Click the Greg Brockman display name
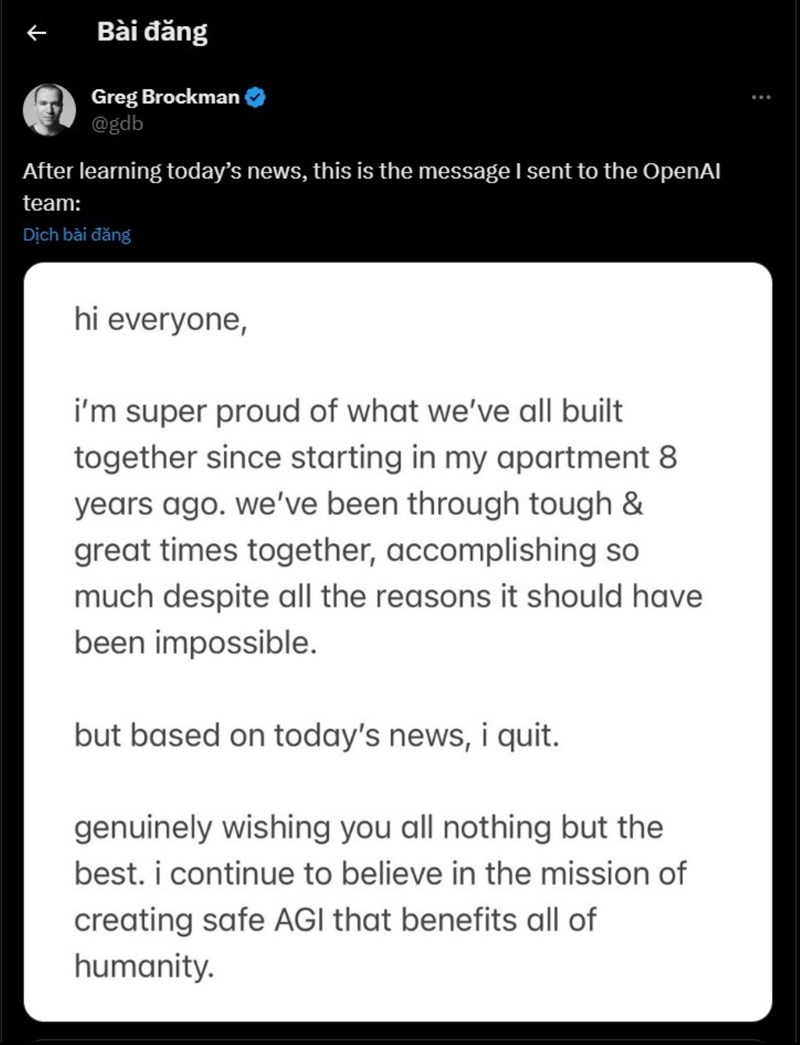 [165, 97]
